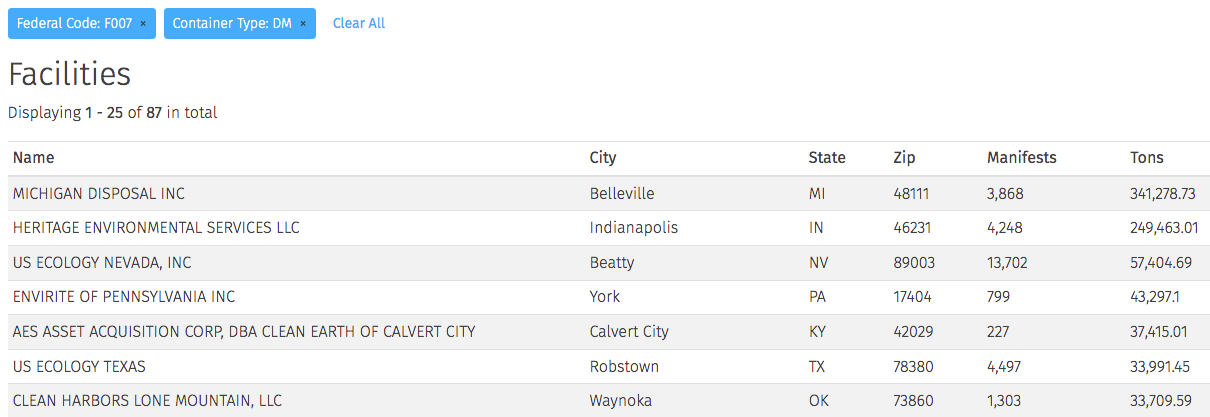Sort by the Manifests column header

pos(1022,158)
